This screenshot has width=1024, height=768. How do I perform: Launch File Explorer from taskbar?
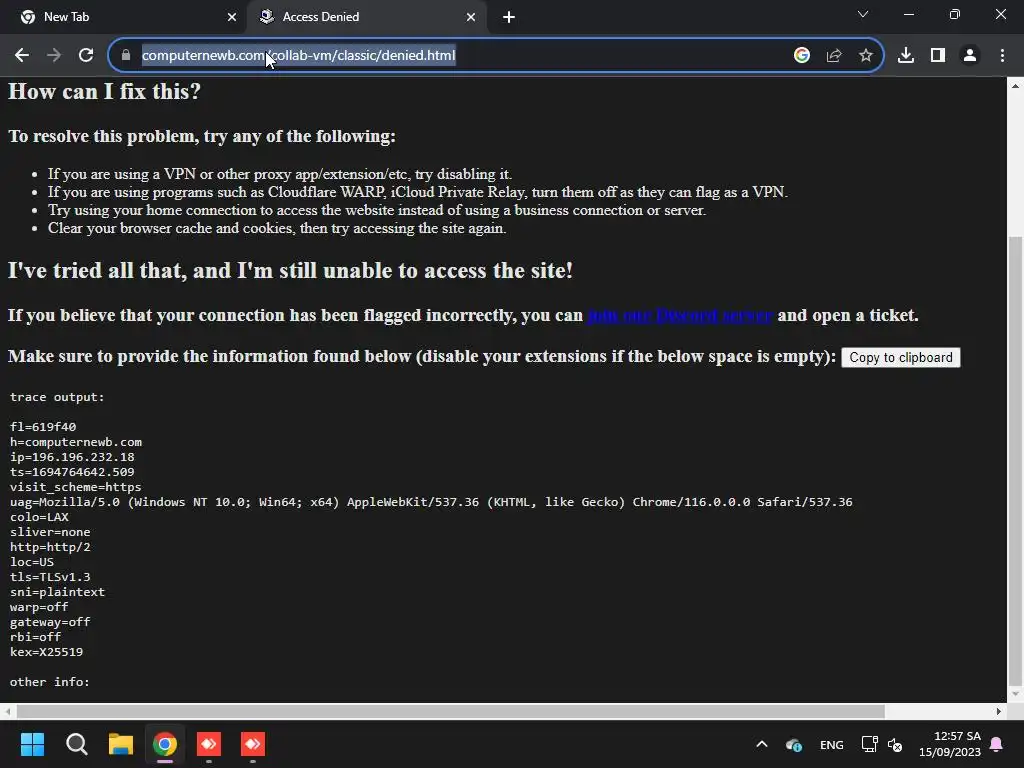pyautogui.click(x=121, y=744)
